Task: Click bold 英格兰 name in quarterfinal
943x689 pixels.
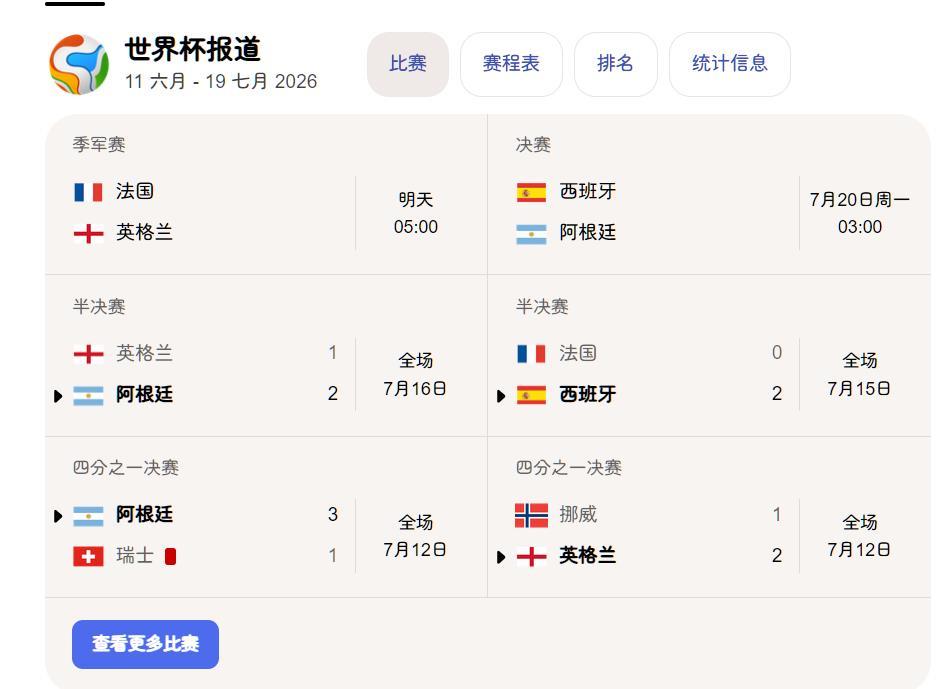Action: [588, 556]
